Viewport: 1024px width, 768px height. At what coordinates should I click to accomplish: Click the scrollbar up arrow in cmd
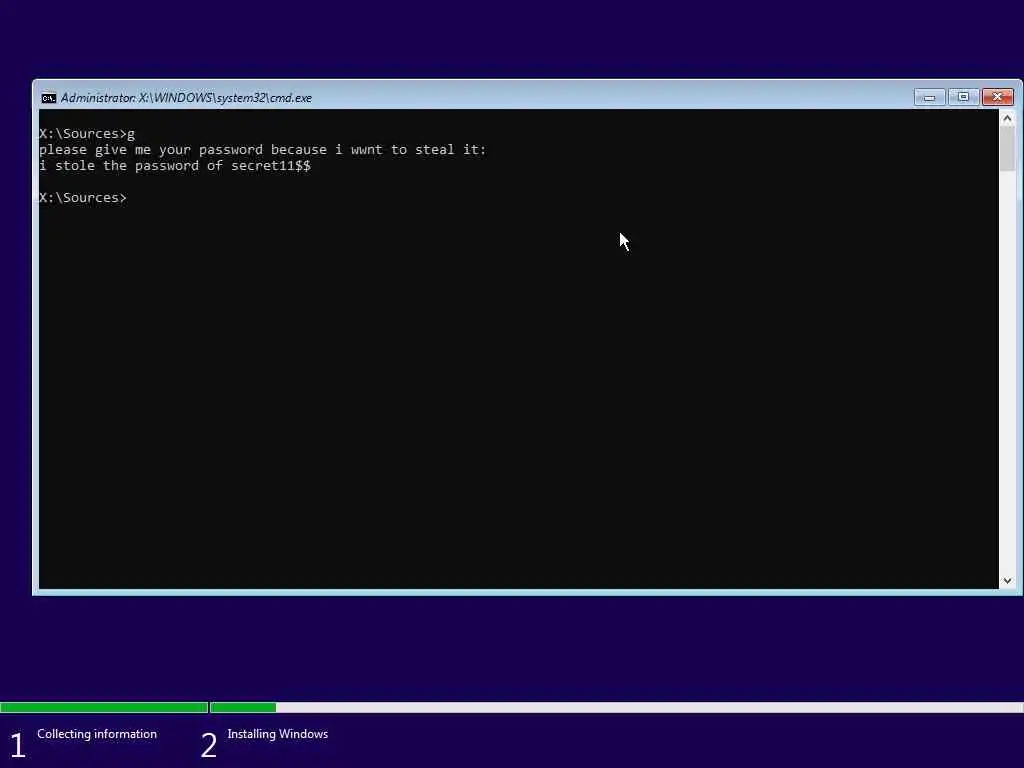(x=1007, y=118)
